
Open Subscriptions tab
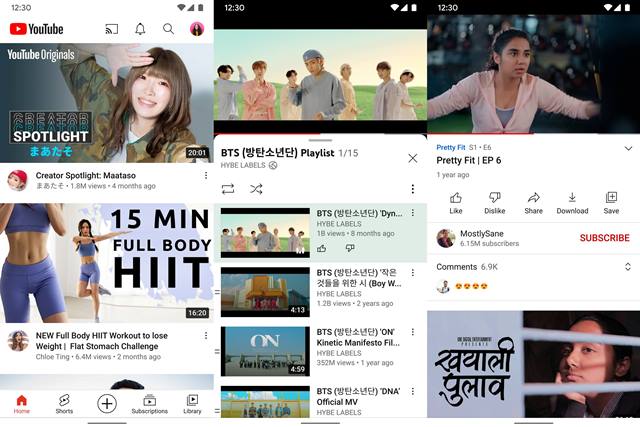[149, 404]
